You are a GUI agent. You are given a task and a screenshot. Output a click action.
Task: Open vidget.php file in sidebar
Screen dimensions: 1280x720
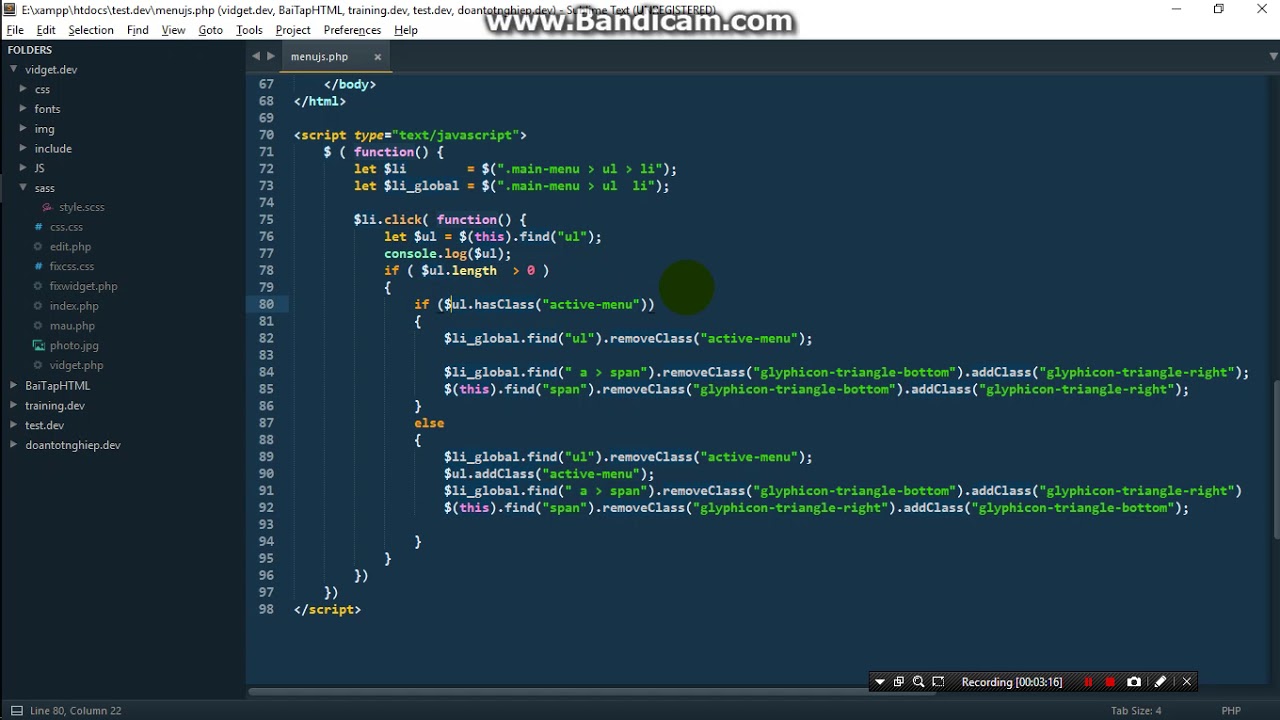coord(76,365)
